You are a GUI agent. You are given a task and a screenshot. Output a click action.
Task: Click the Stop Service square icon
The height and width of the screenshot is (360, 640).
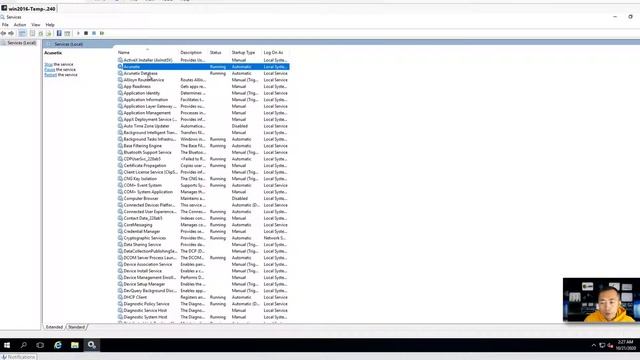[86, 33]
